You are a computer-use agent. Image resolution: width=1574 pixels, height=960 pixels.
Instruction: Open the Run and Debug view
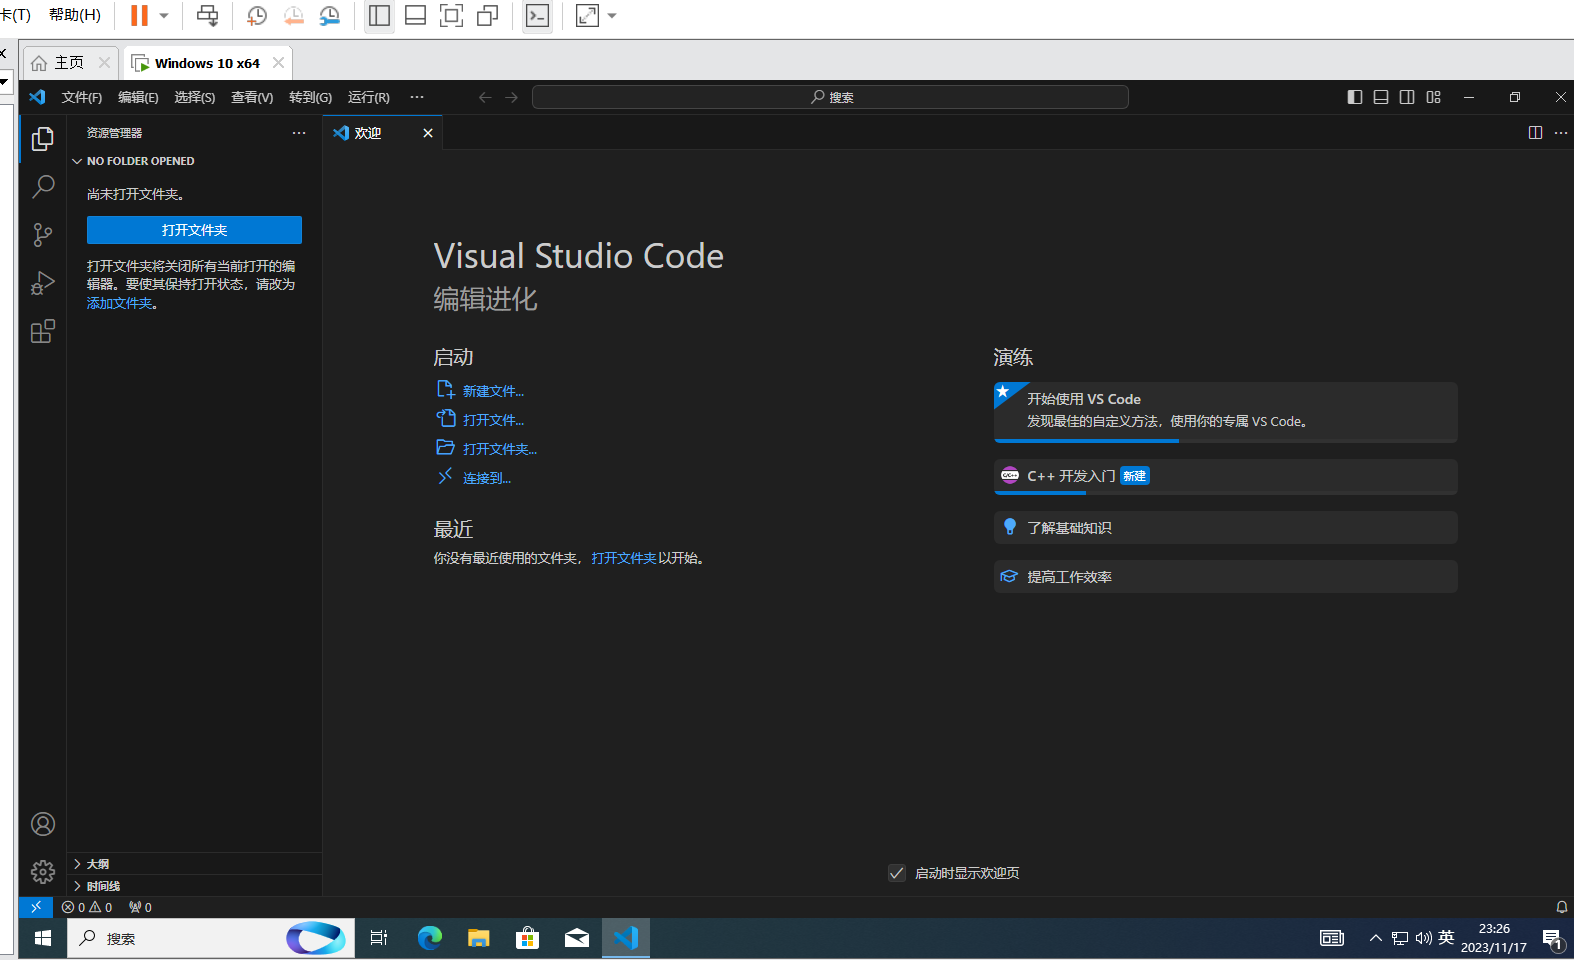tap(42, 283)
